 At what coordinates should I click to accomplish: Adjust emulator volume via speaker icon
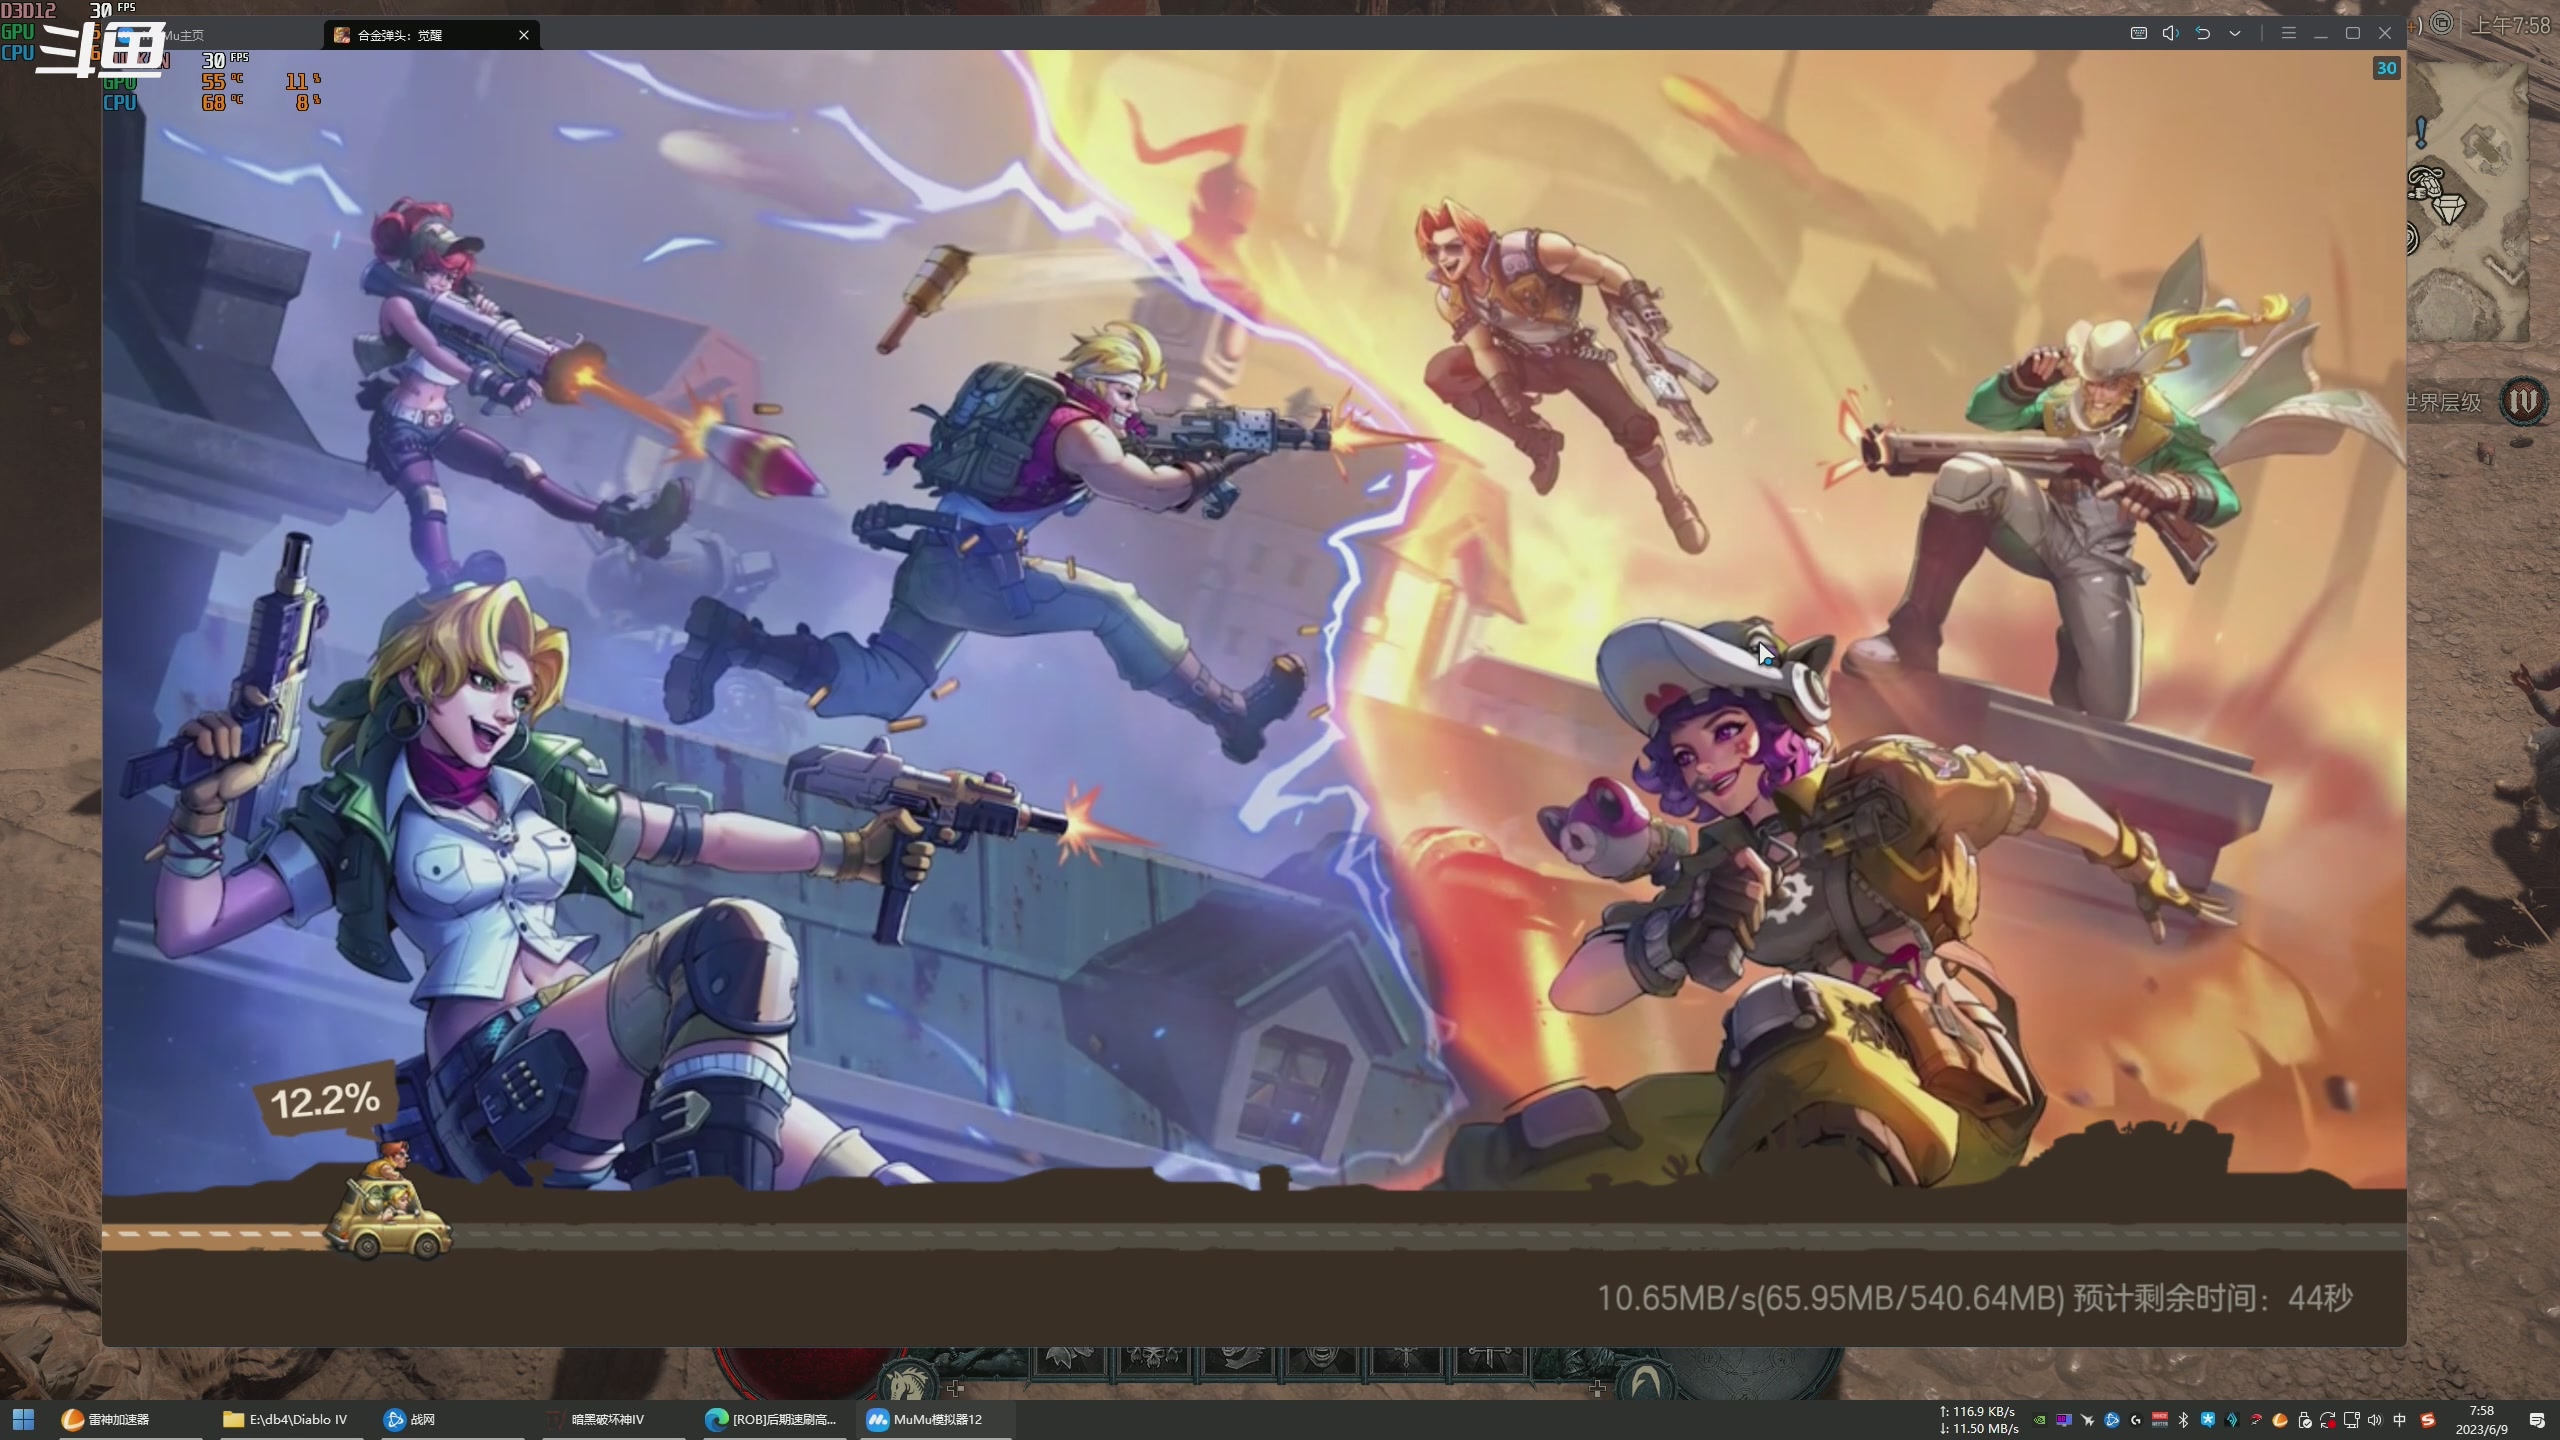coord(2170,33)
